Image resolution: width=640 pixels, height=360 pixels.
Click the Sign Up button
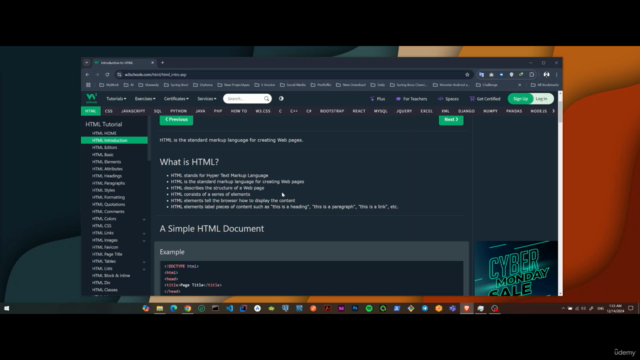[x=520, y=99]
